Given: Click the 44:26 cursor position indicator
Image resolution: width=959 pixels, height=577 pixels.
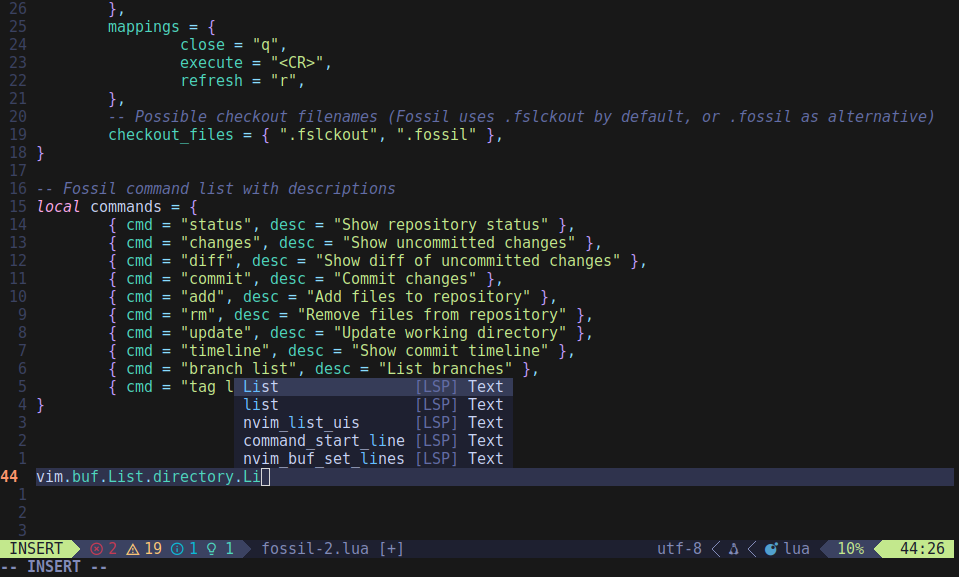Looking at the screenshot, I should pyautogui.click(x=921, y=549).
